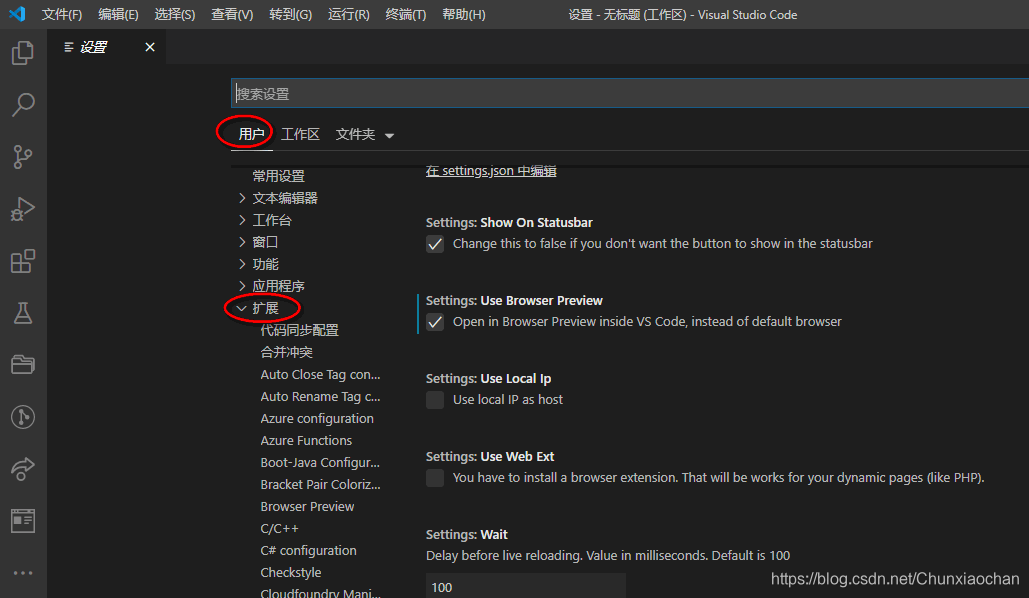Select Azure Functions entry
This screenshot has width=1029, height=598.
coord(306,440)
